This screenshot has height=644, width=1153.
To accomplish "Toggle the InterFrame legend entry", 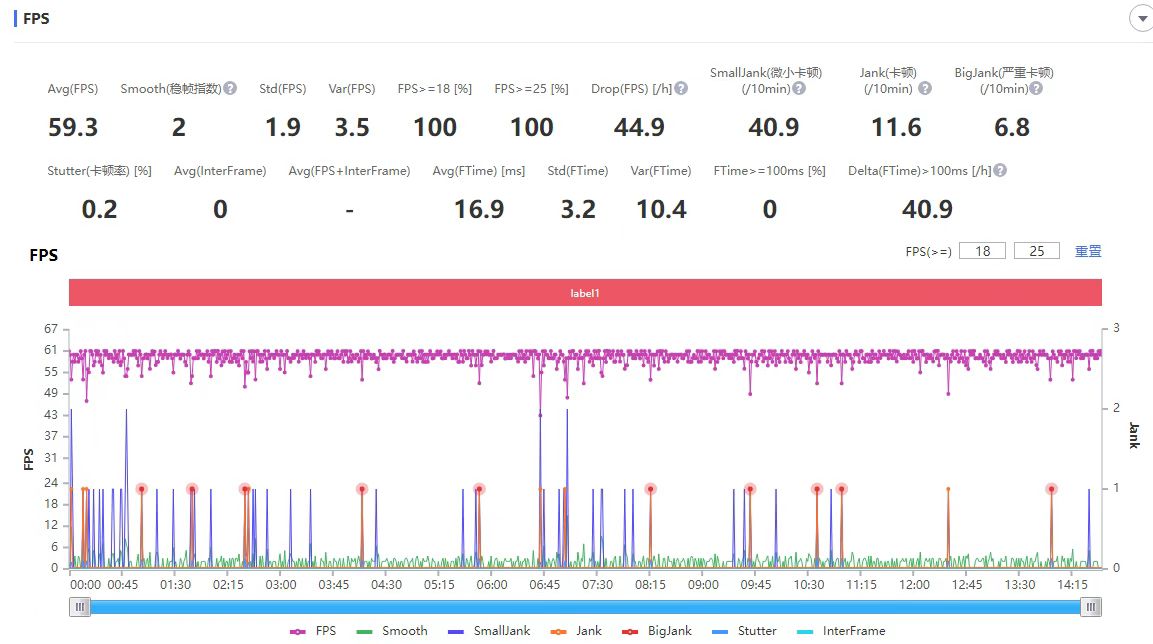I will coord(841,631).
